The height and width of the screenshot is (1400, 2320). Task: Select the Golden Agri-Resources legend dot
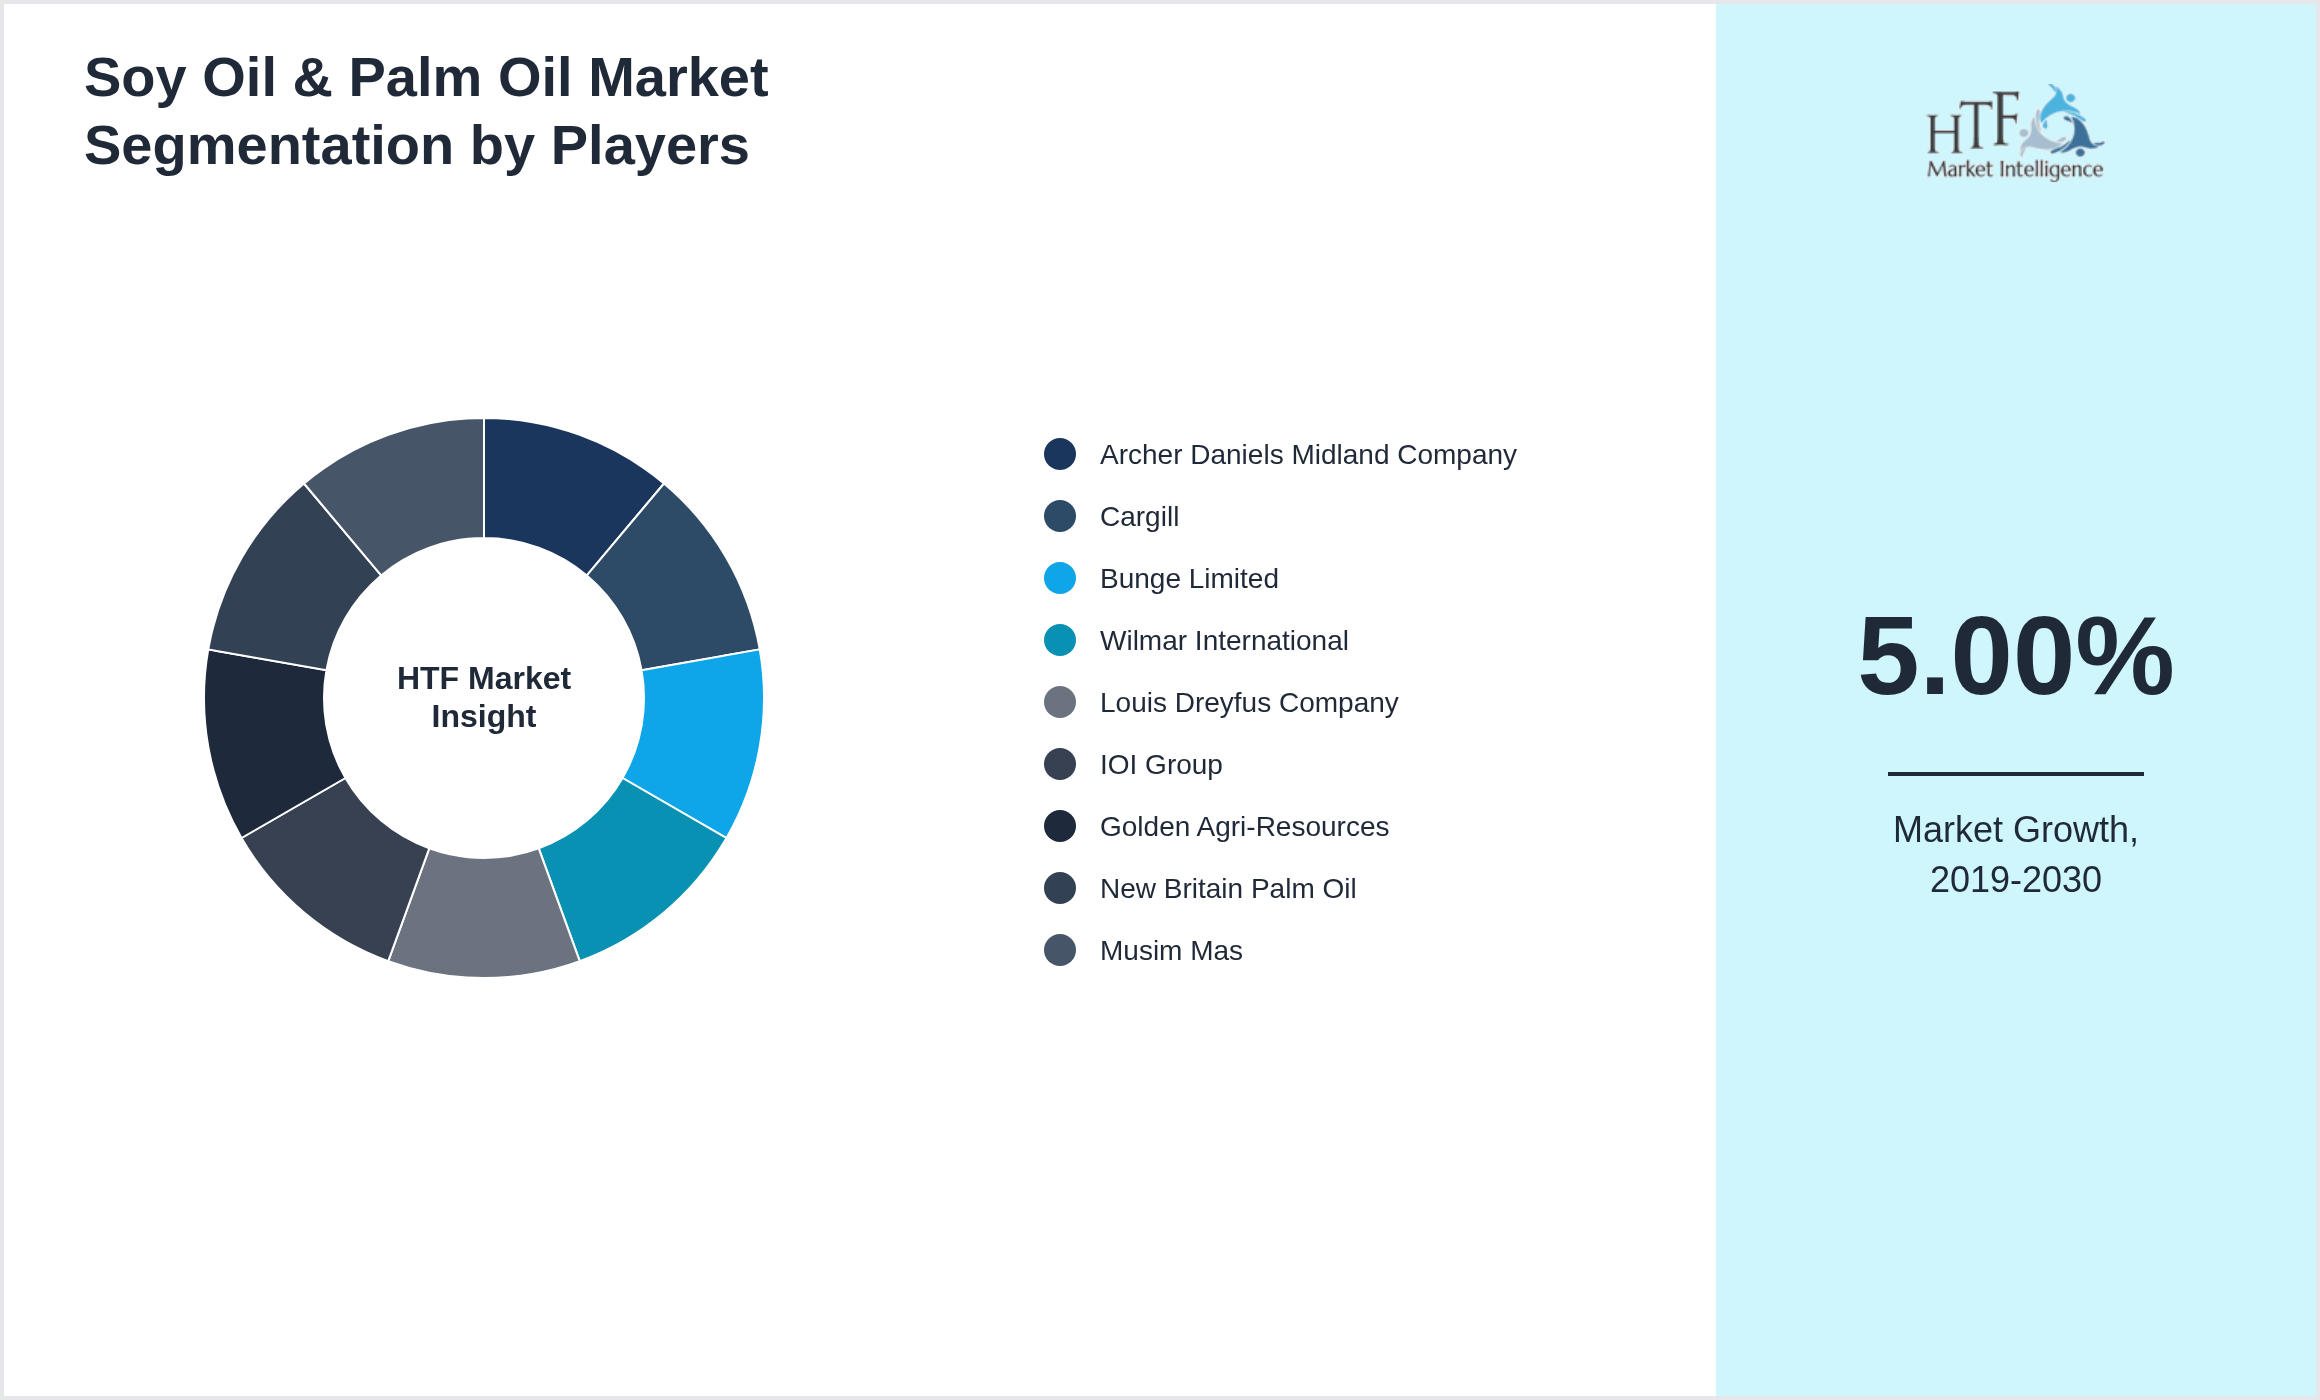click(x=1060, y=827)
